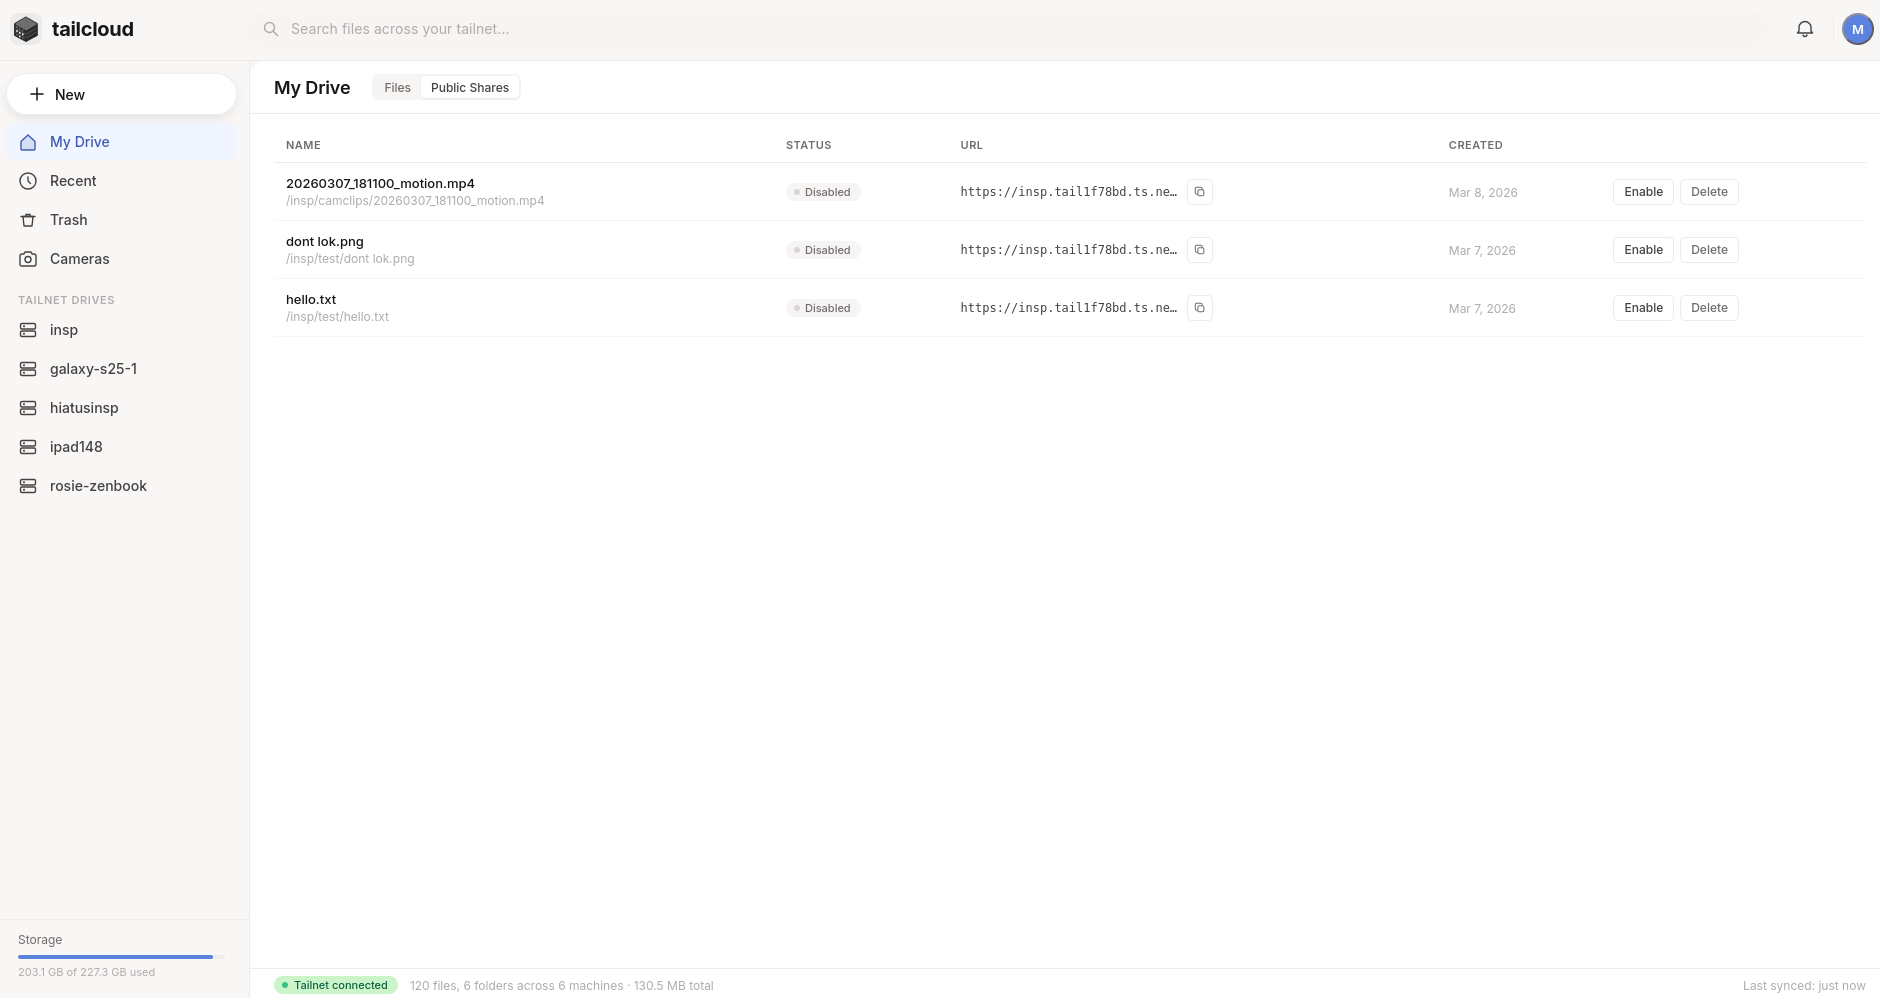Image resolution: width=1880 pixels, height=998 pixels.
Task: Enable the hello.txt share
Action: pyautogui.click(x=1643, y=308)
